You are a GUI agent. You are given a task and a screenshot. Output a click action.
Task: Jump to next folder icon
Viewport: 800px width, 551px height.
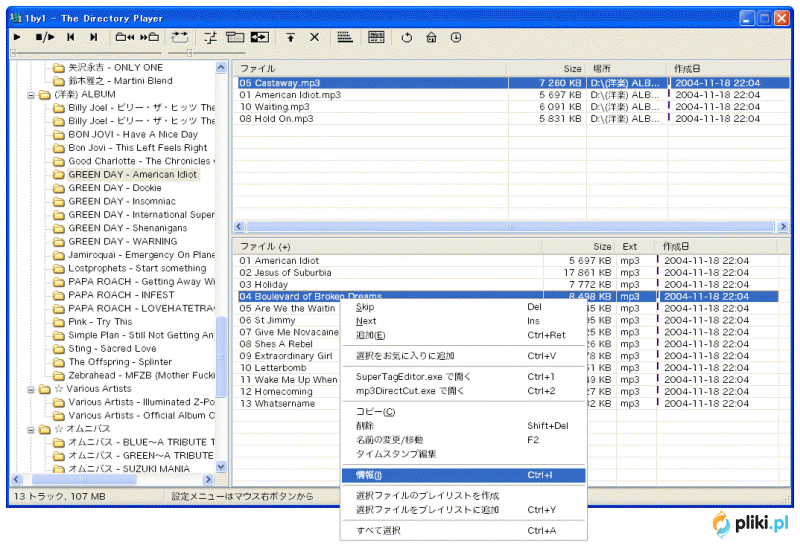[x=149, y=37]
